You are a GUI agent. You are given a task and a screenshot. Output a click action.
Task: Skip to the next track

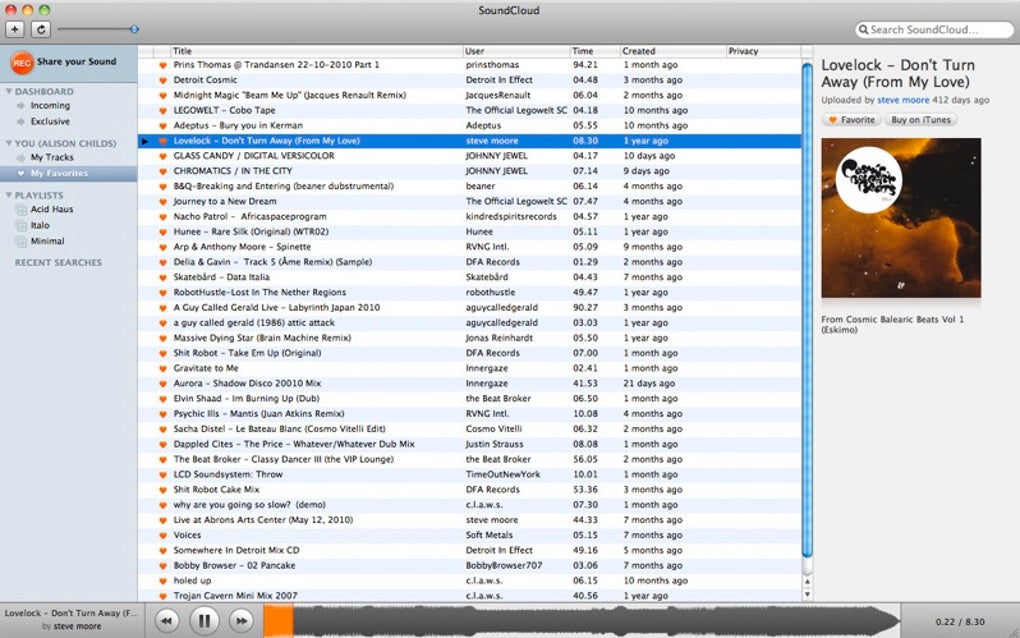coord(241,621)
